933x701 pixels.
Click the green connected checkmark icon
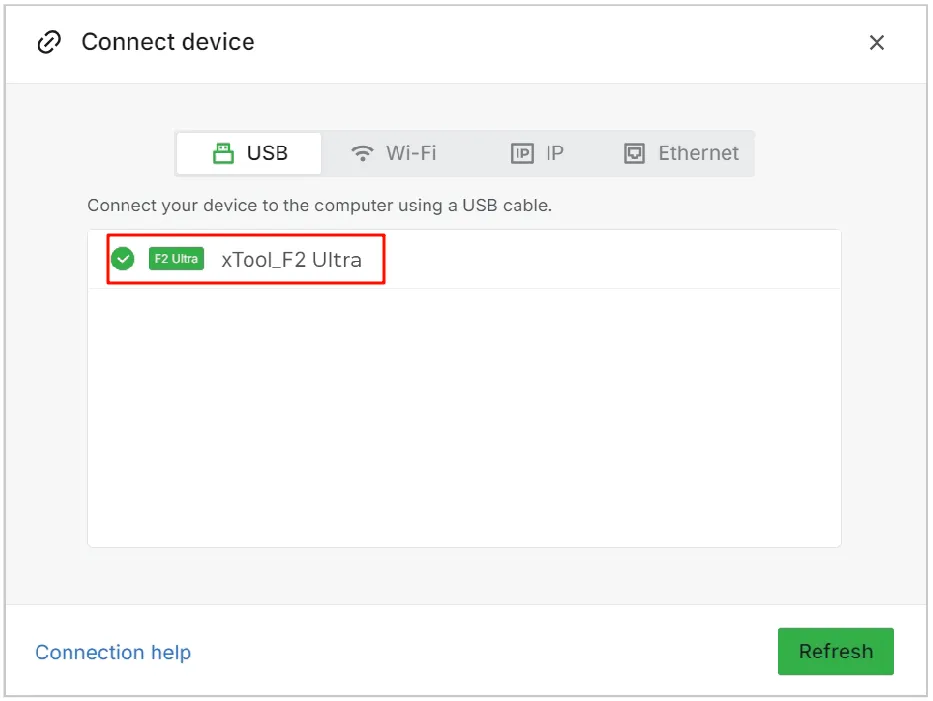tap(123, 259)
